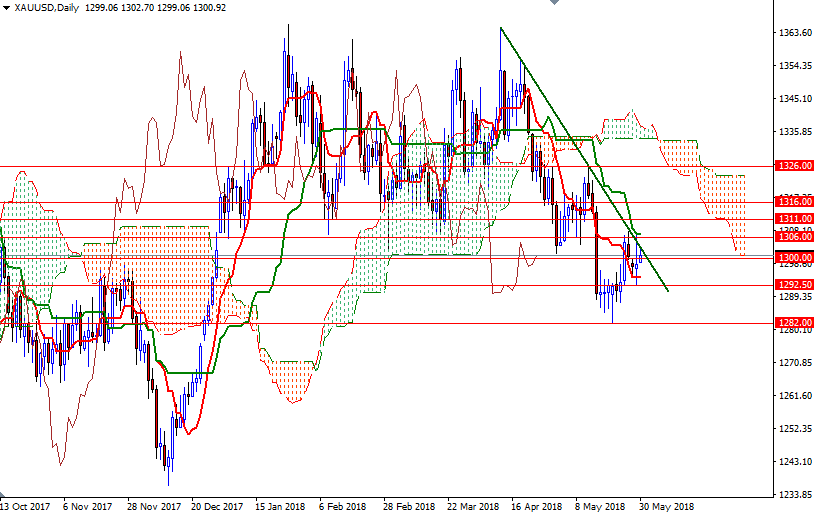Click the 1233.85 price scale value
Image resolution: width=814 pixels, height=514 pixels.
click(794, 494)
